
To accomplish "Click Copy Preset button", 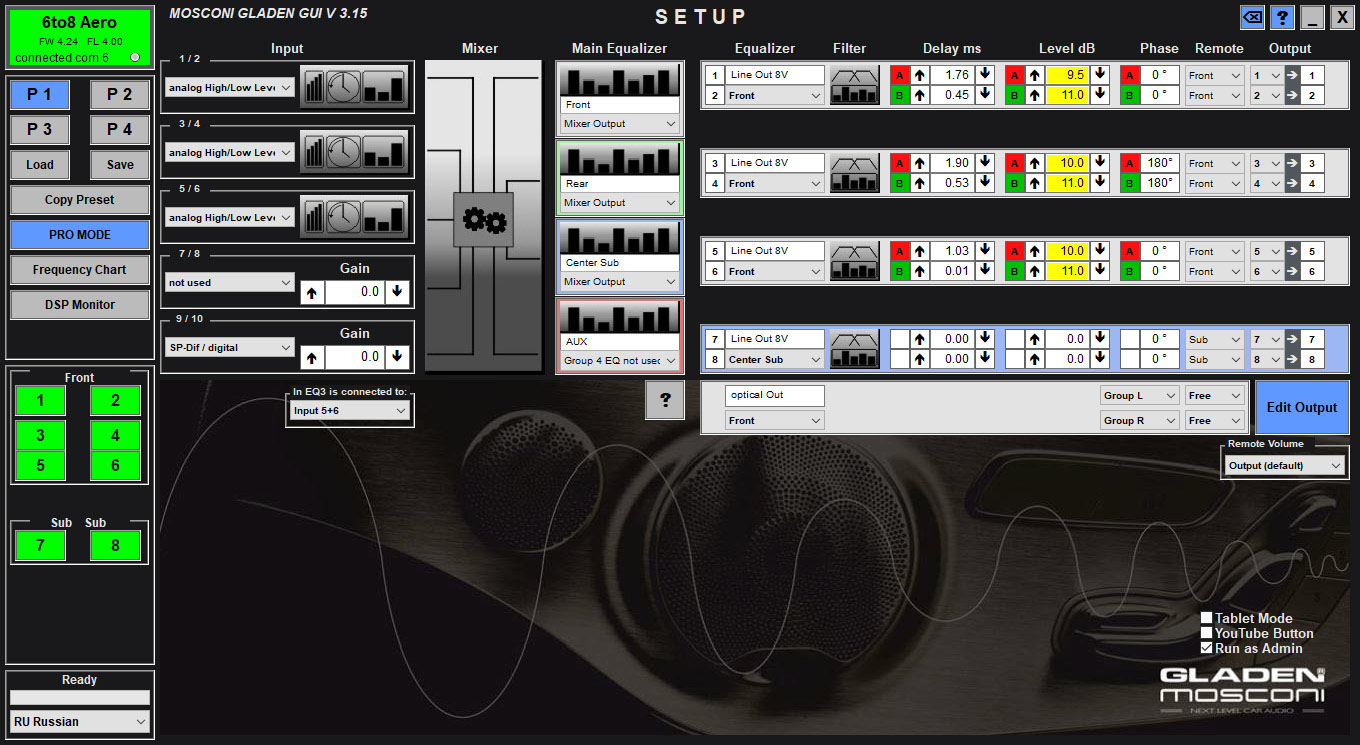I will 80,199.
